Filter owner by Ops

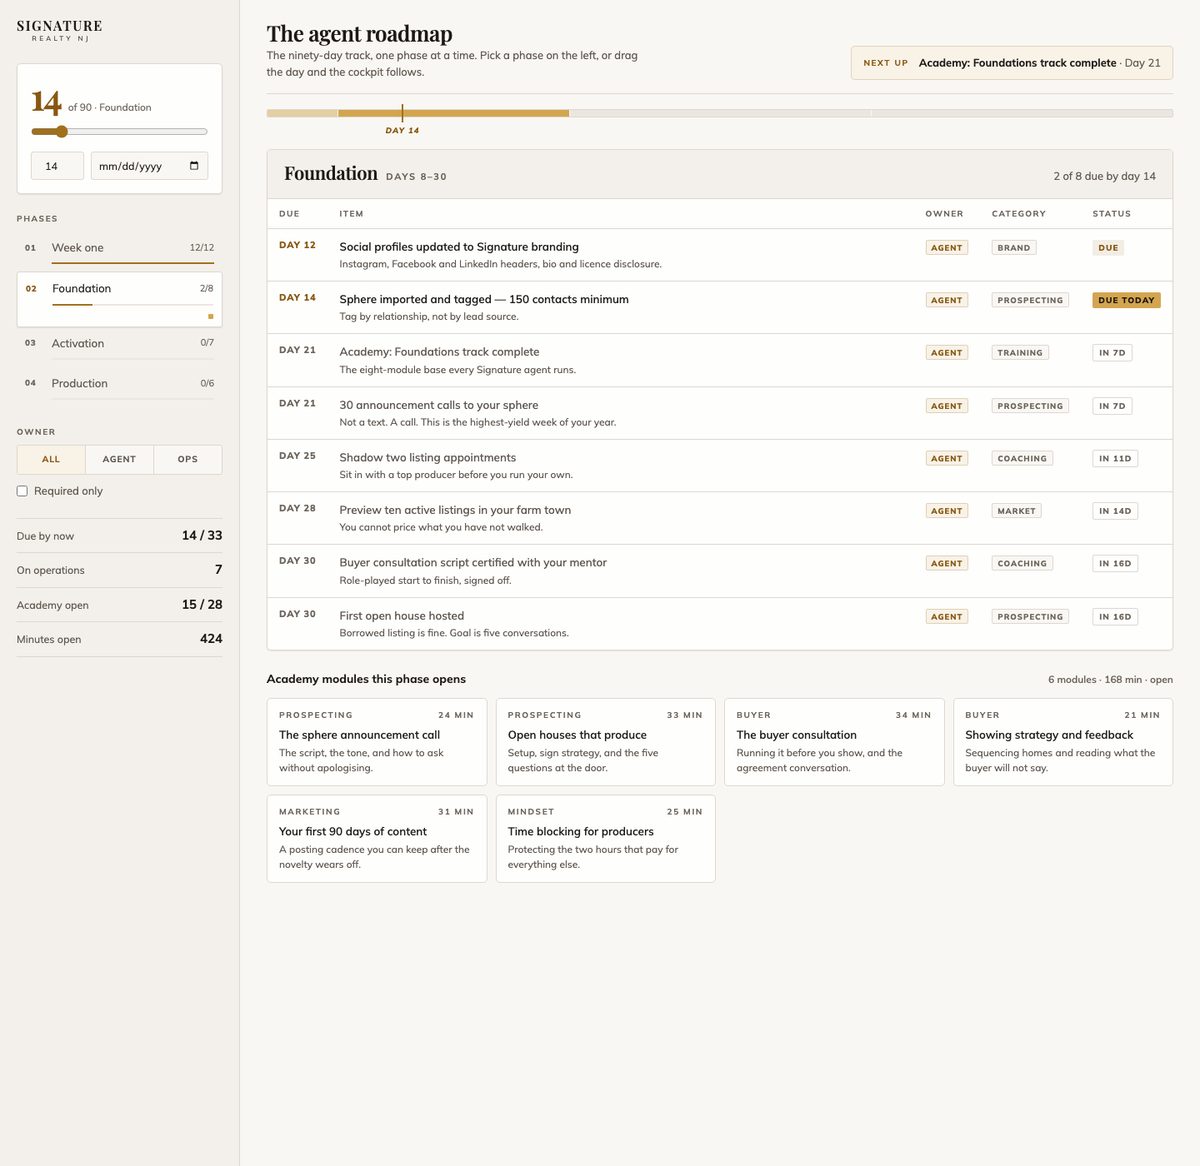tap(188, 459)
